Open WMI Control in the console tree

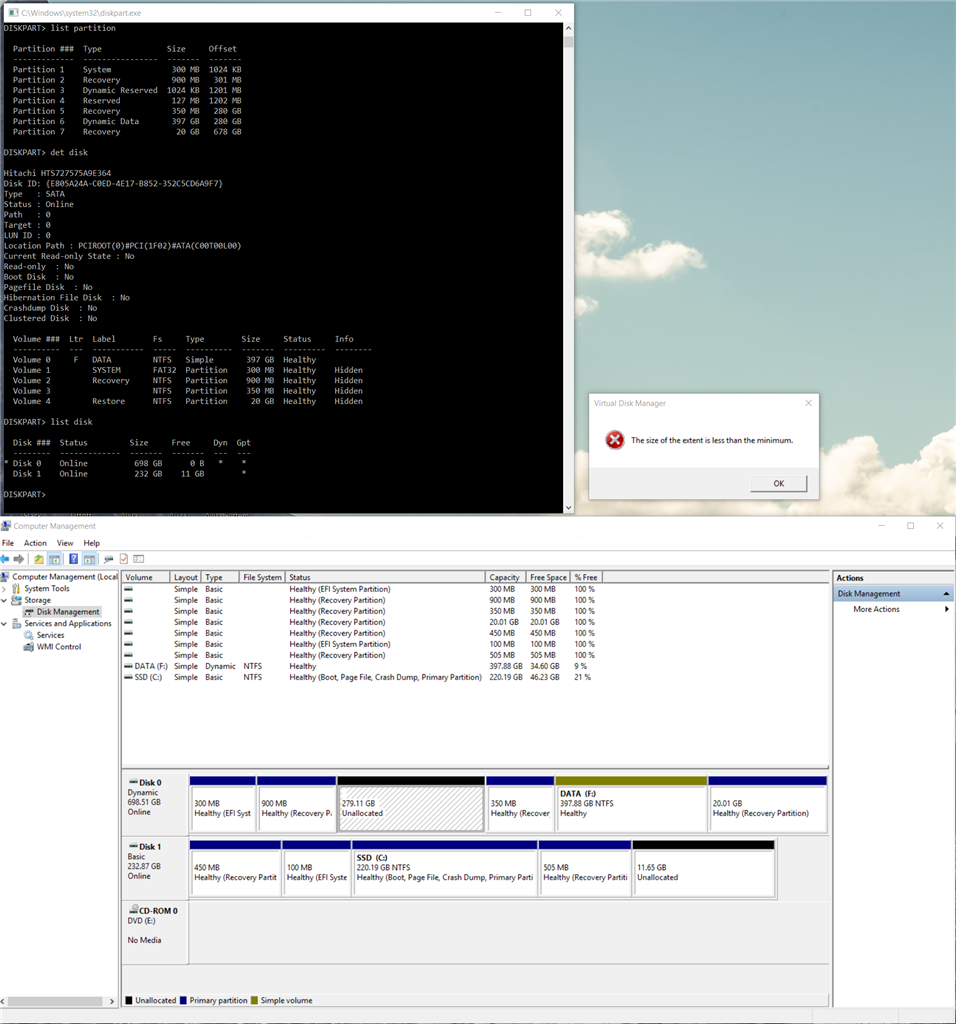point(59,647)
